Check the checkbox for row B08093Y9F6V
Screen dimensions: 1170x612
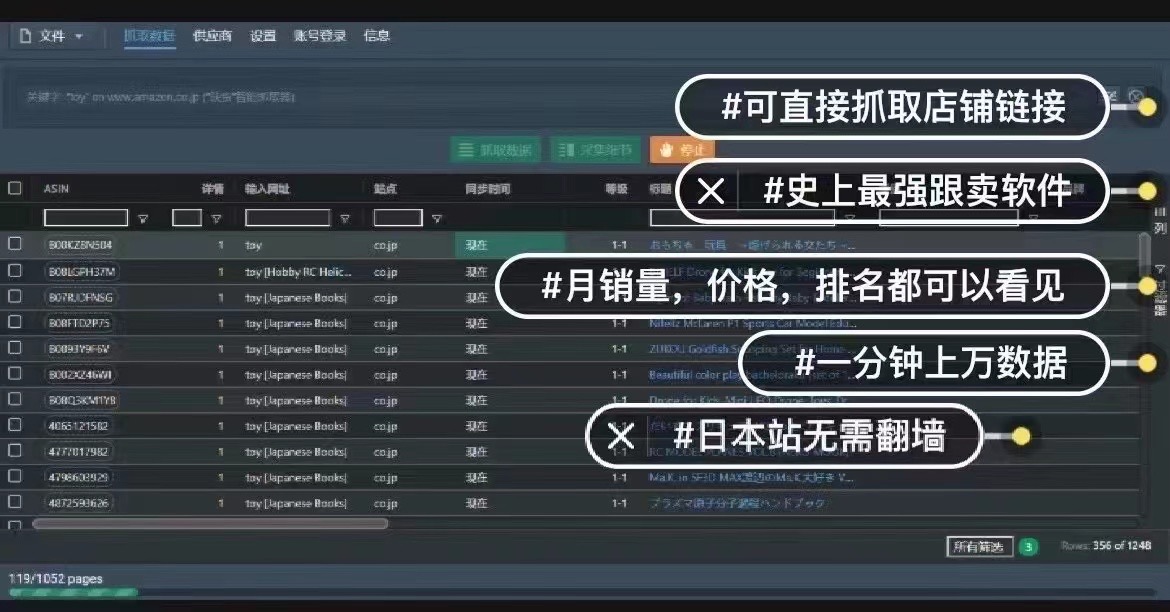click(15, 348)
